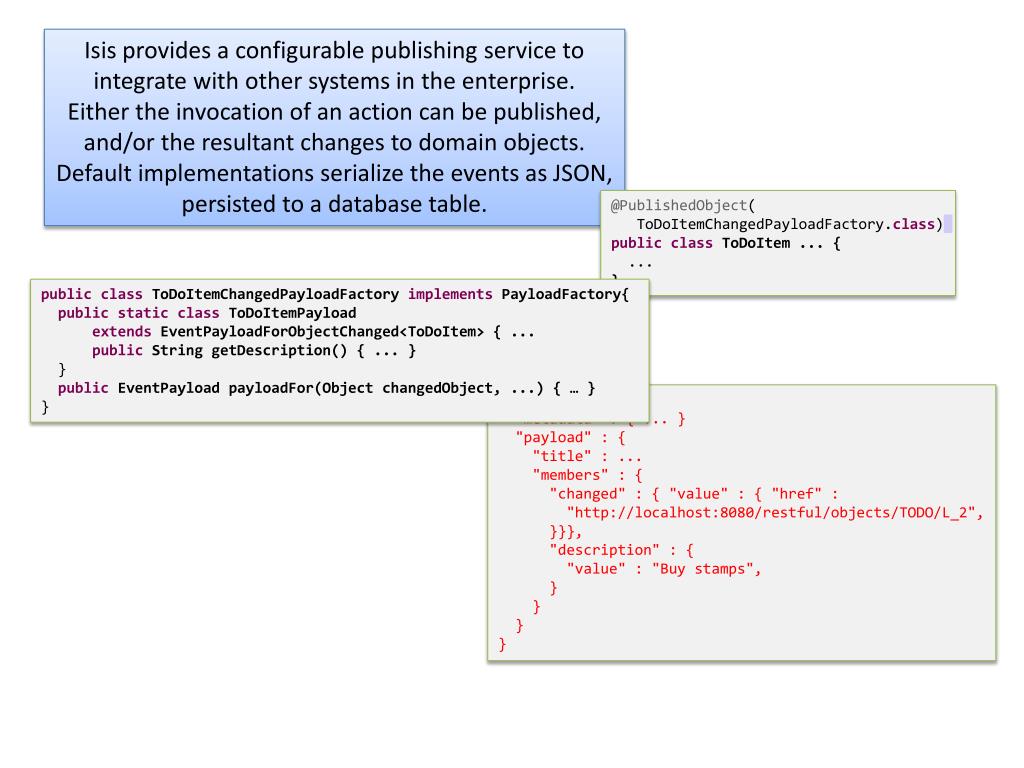Click the highlighted cursor after the closing parenthesis
This screenshot has height=768, width=1024.
tap(948, 224)
